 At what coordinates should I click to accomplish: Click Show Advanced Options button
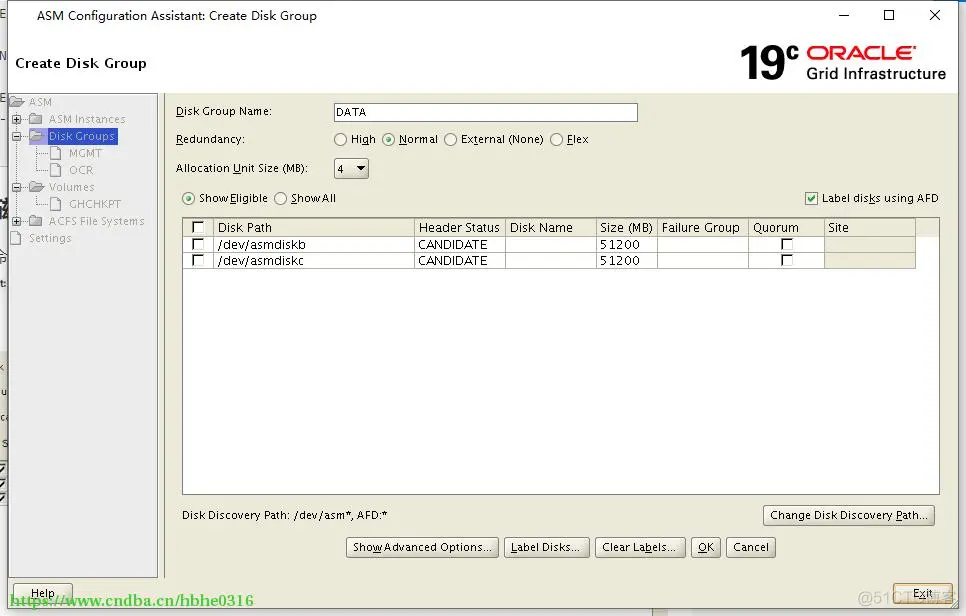pyautogui.click(x=422, y=547)
